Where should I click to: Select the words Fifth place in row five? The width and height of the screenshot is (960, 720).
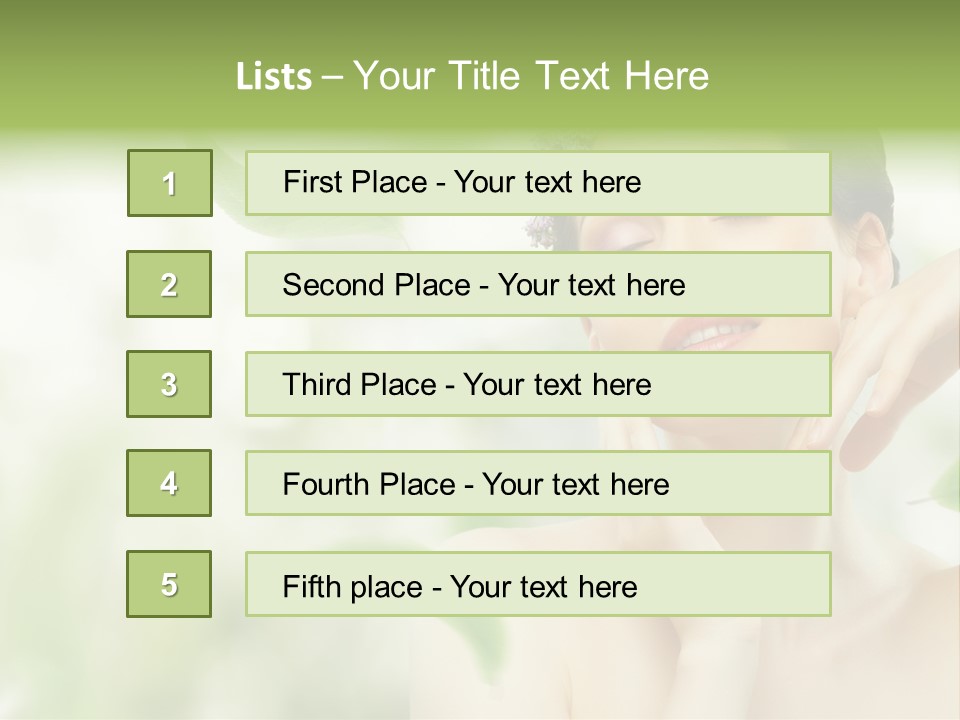click(x=355, y=586)
